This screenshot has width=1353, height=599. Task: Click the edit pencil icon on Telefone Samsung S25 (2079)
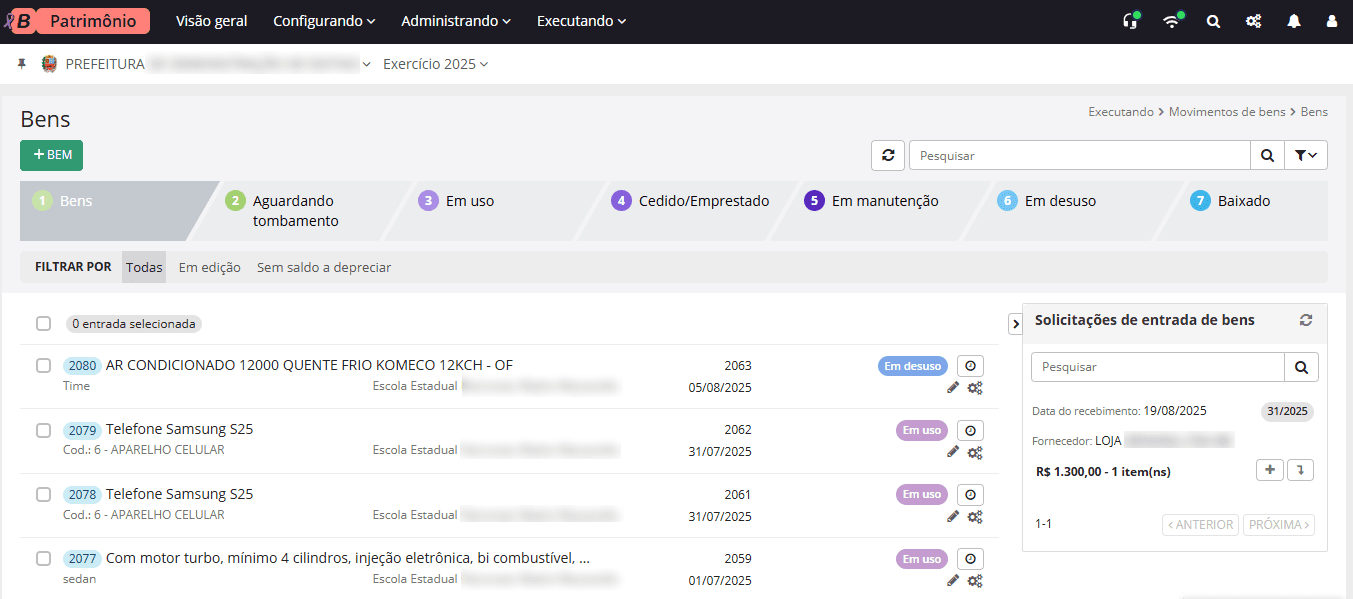point(952,452)
